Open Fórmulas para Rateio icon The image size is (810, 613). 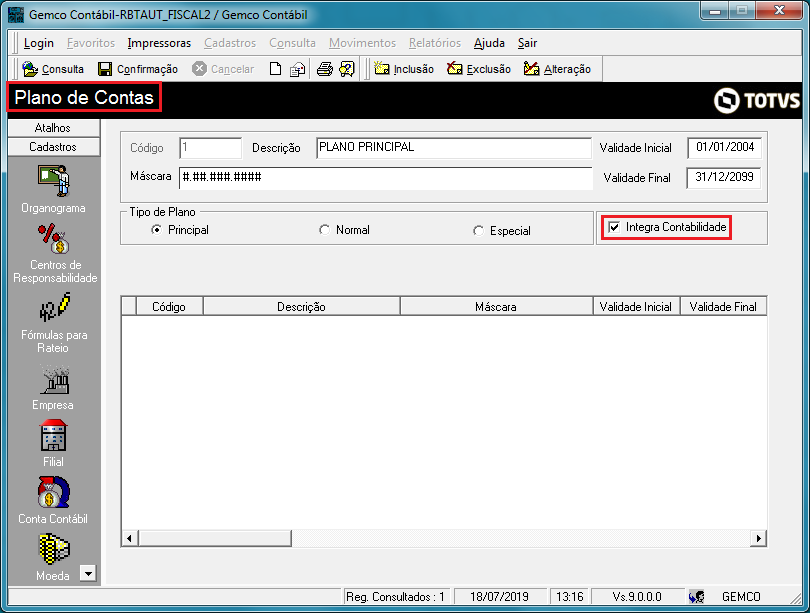(54, 307)
